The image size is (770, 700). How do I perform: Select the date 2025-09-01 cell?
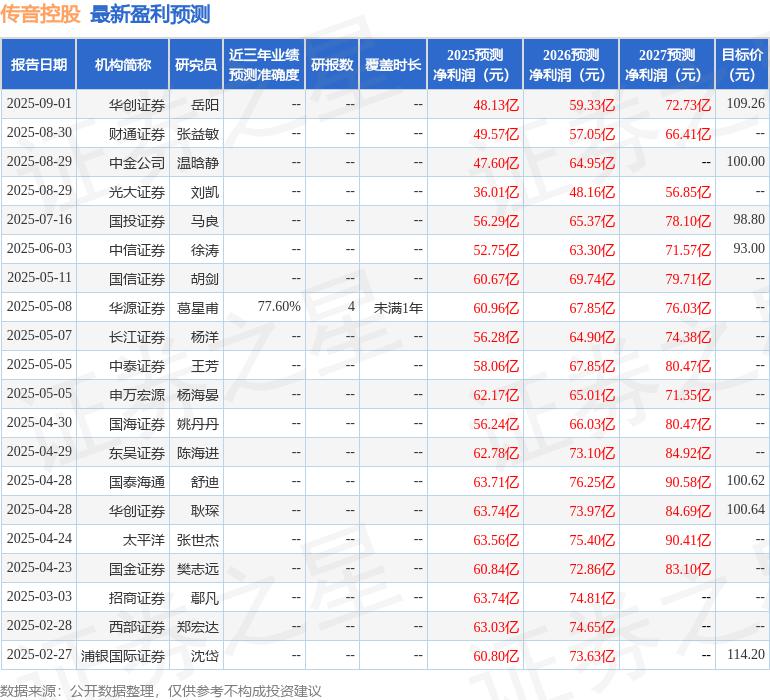[x=39, y=104]
